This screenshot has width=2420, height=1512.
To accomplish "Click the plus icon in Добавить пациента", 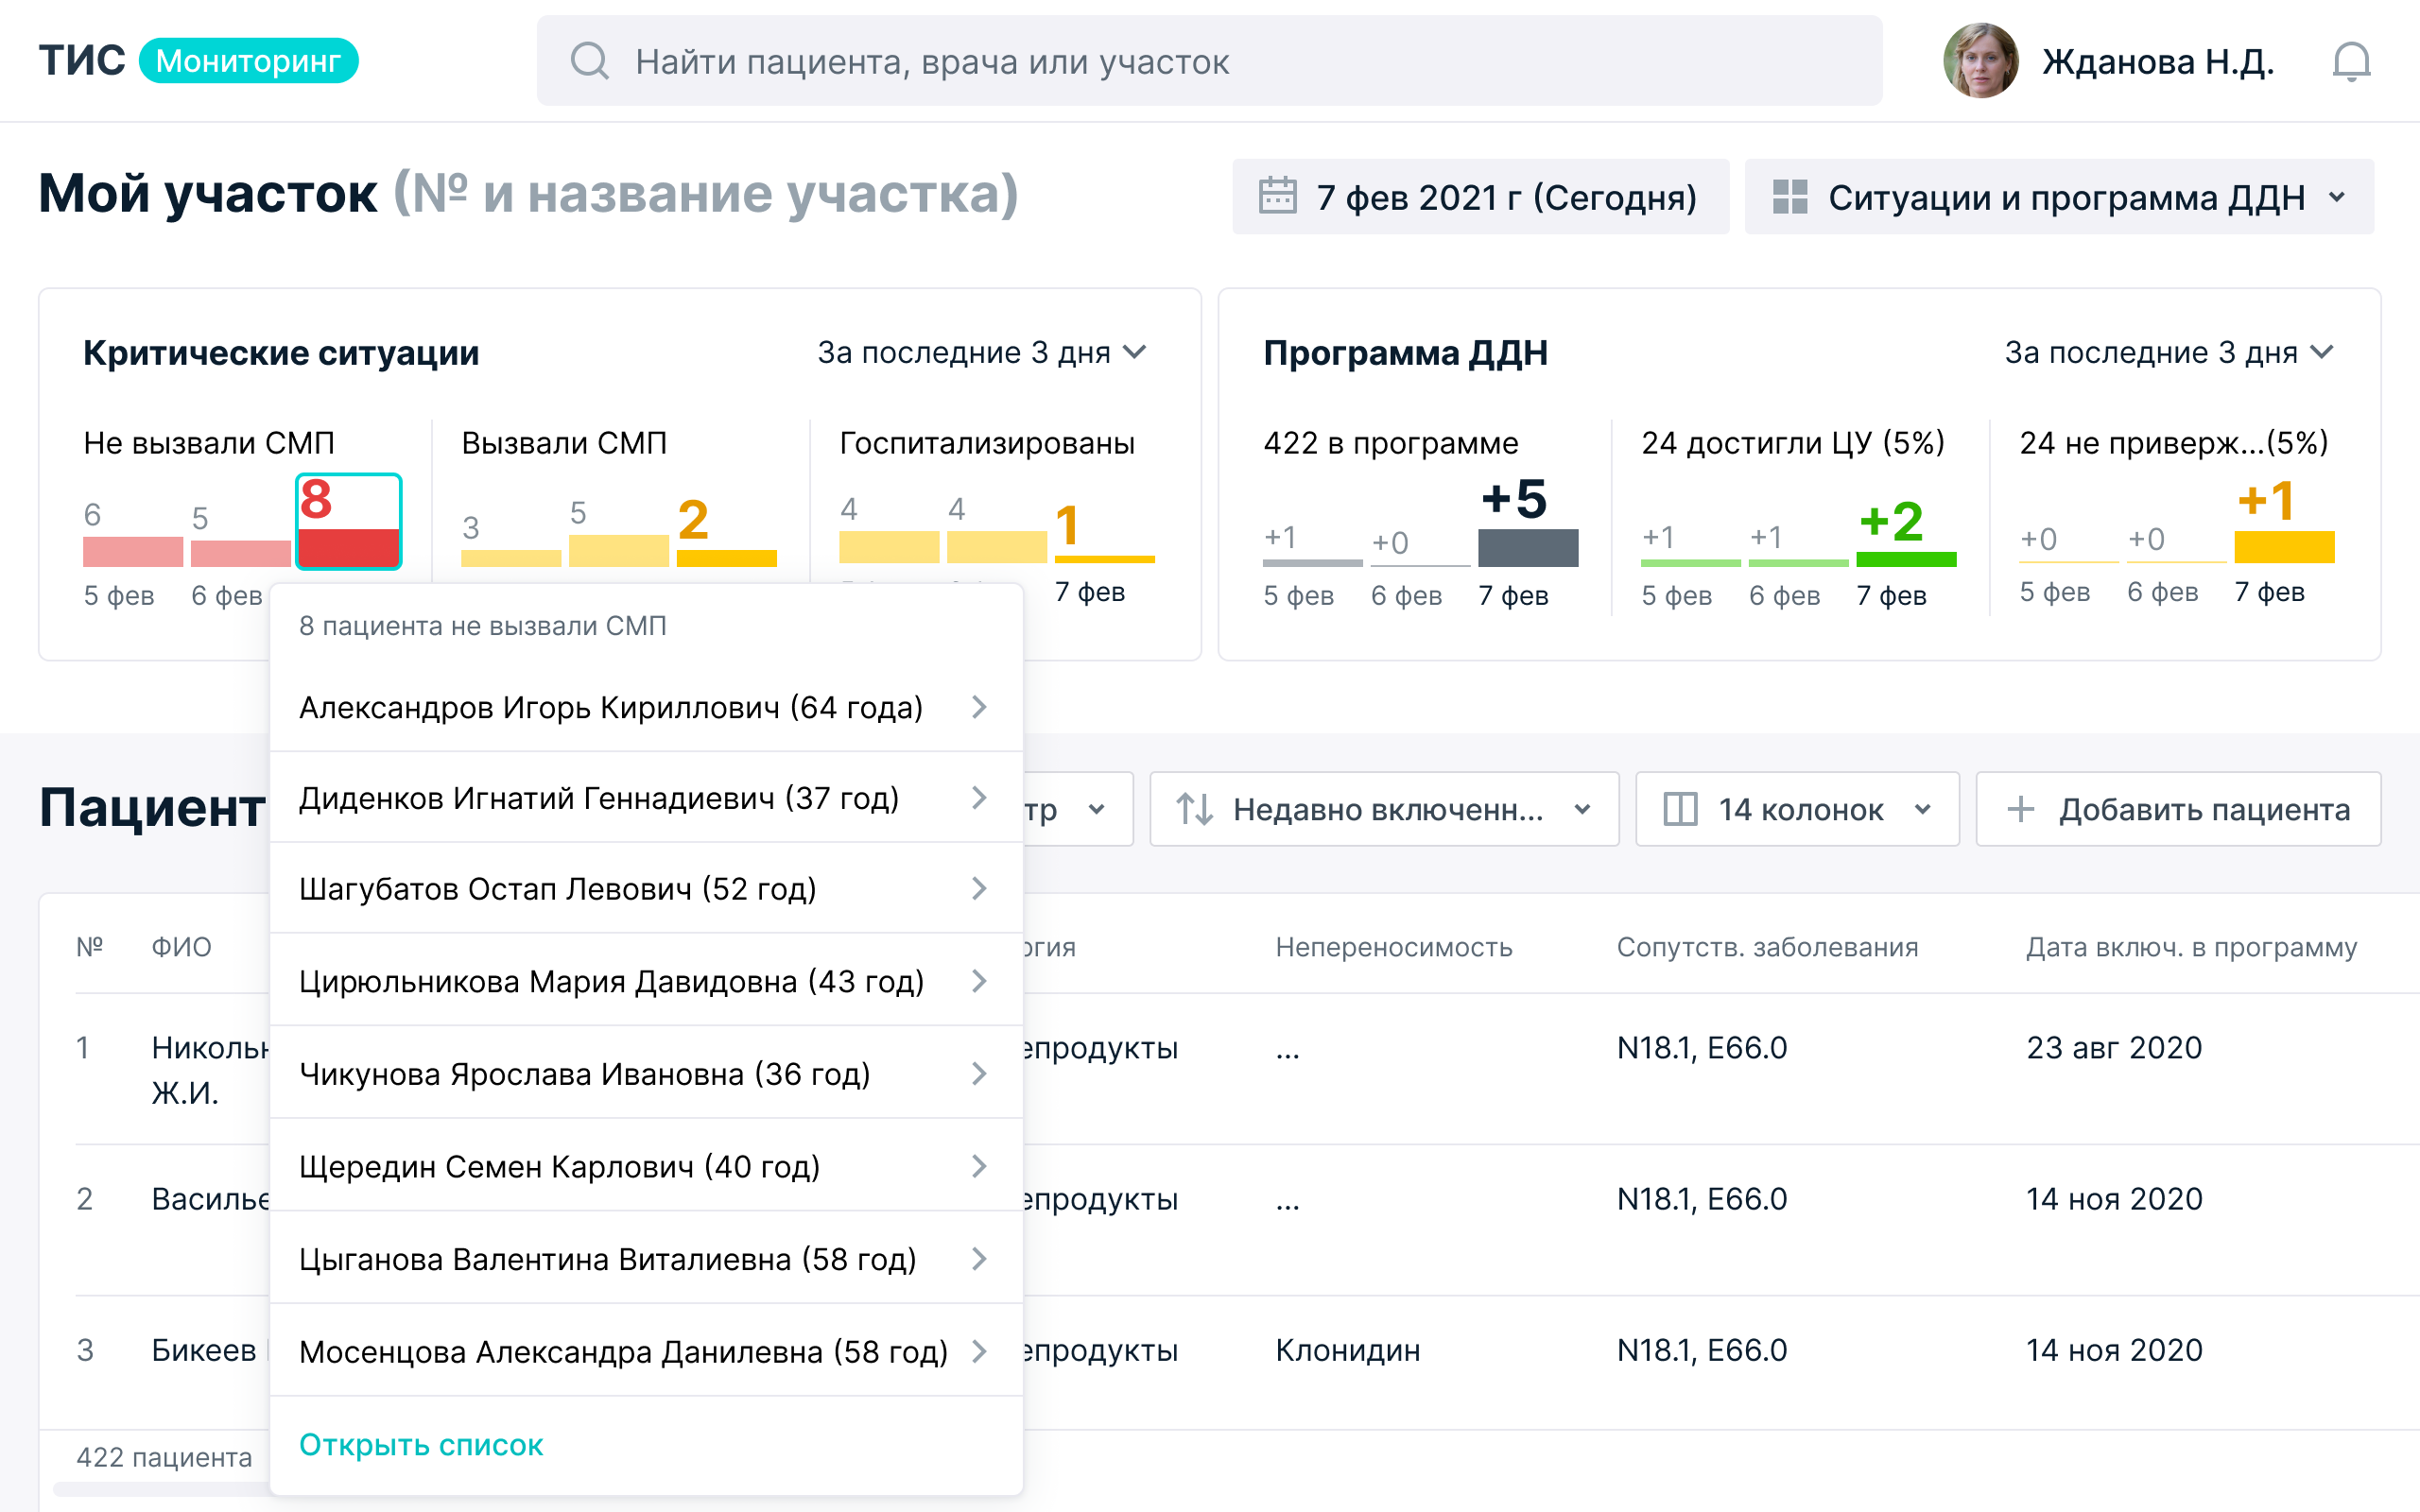I will click(2020, 809).
